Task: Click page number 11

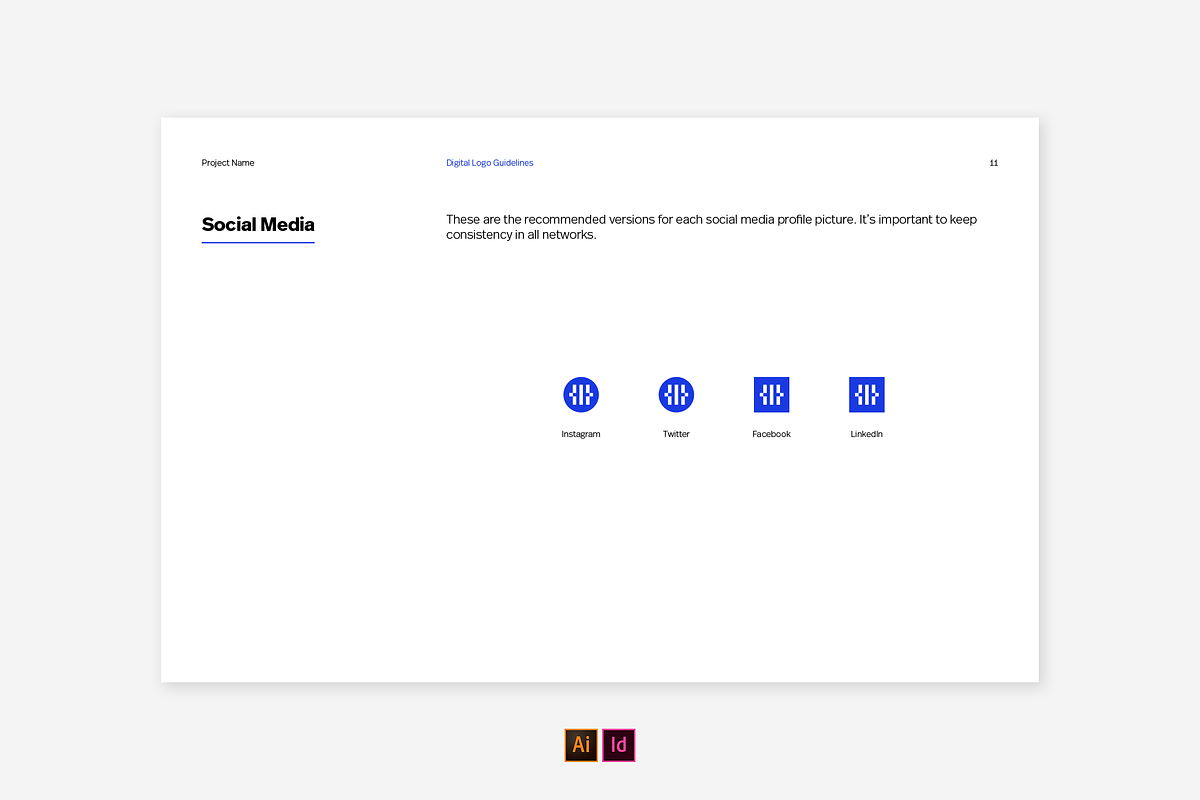Action: coord(993,163)
